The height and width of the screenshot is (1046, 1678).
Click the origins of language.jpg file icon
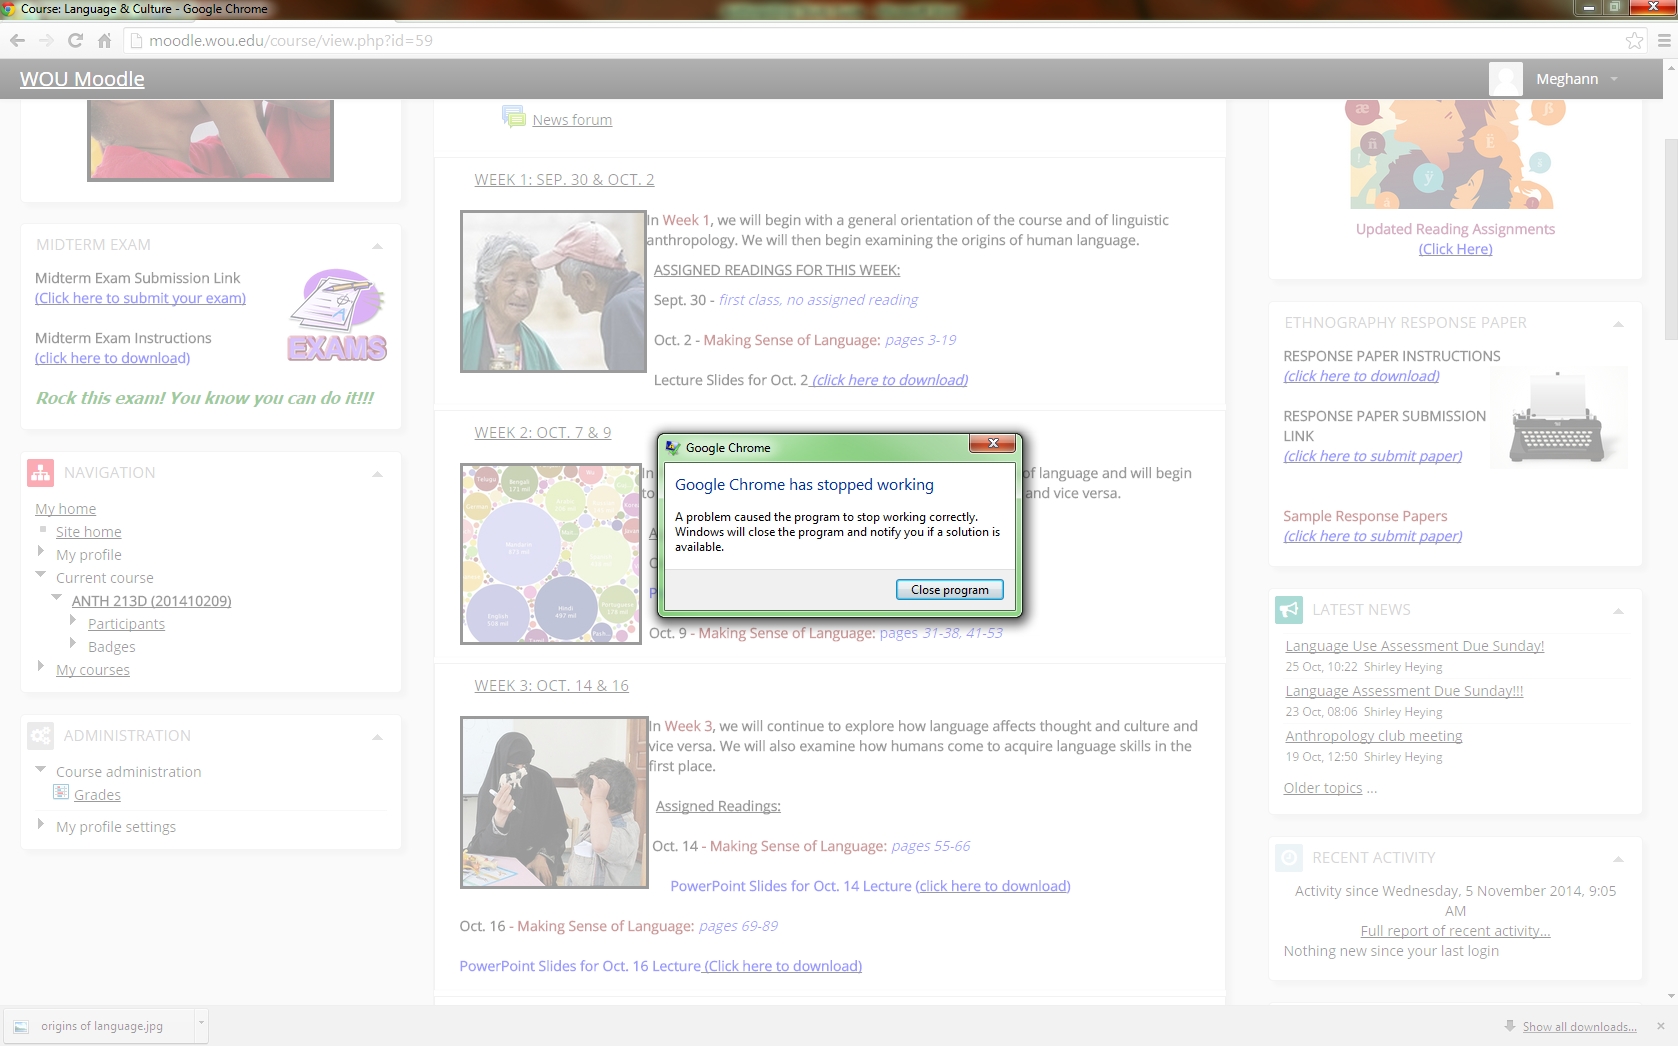pyautogui.click(x=21, y=1026)
